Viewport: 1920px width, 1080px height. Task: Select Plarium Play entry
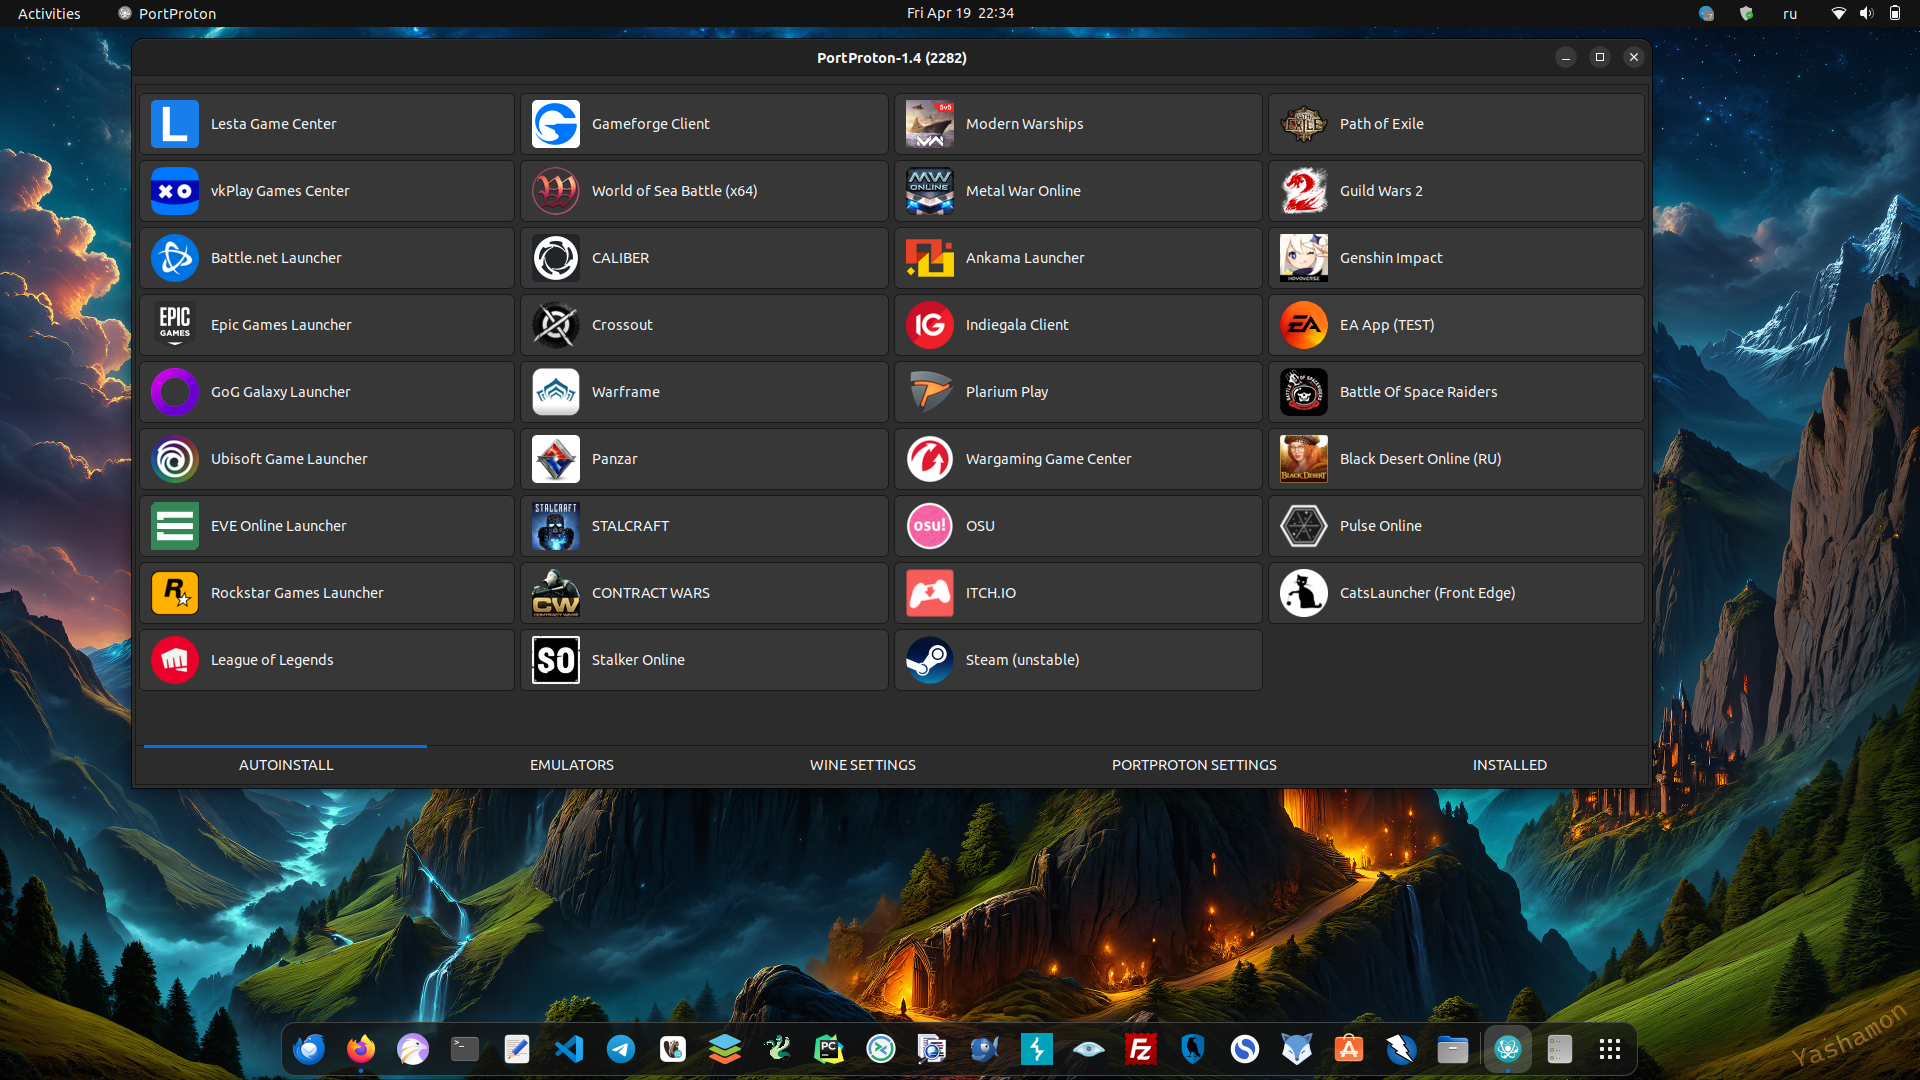coord(1078,392)
